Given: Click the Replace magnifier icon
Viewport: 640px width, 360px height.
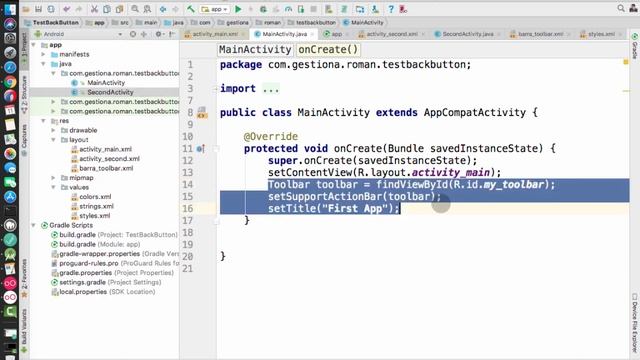Looking at the screenshot, I should coord(147,9).
